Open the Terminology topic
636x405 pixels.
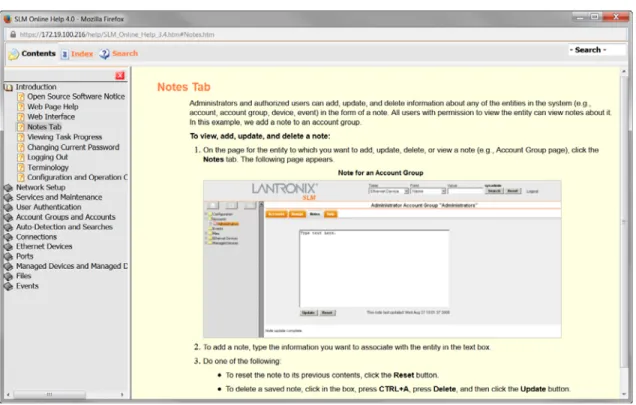pyautogui.click(x=48, y=167)
